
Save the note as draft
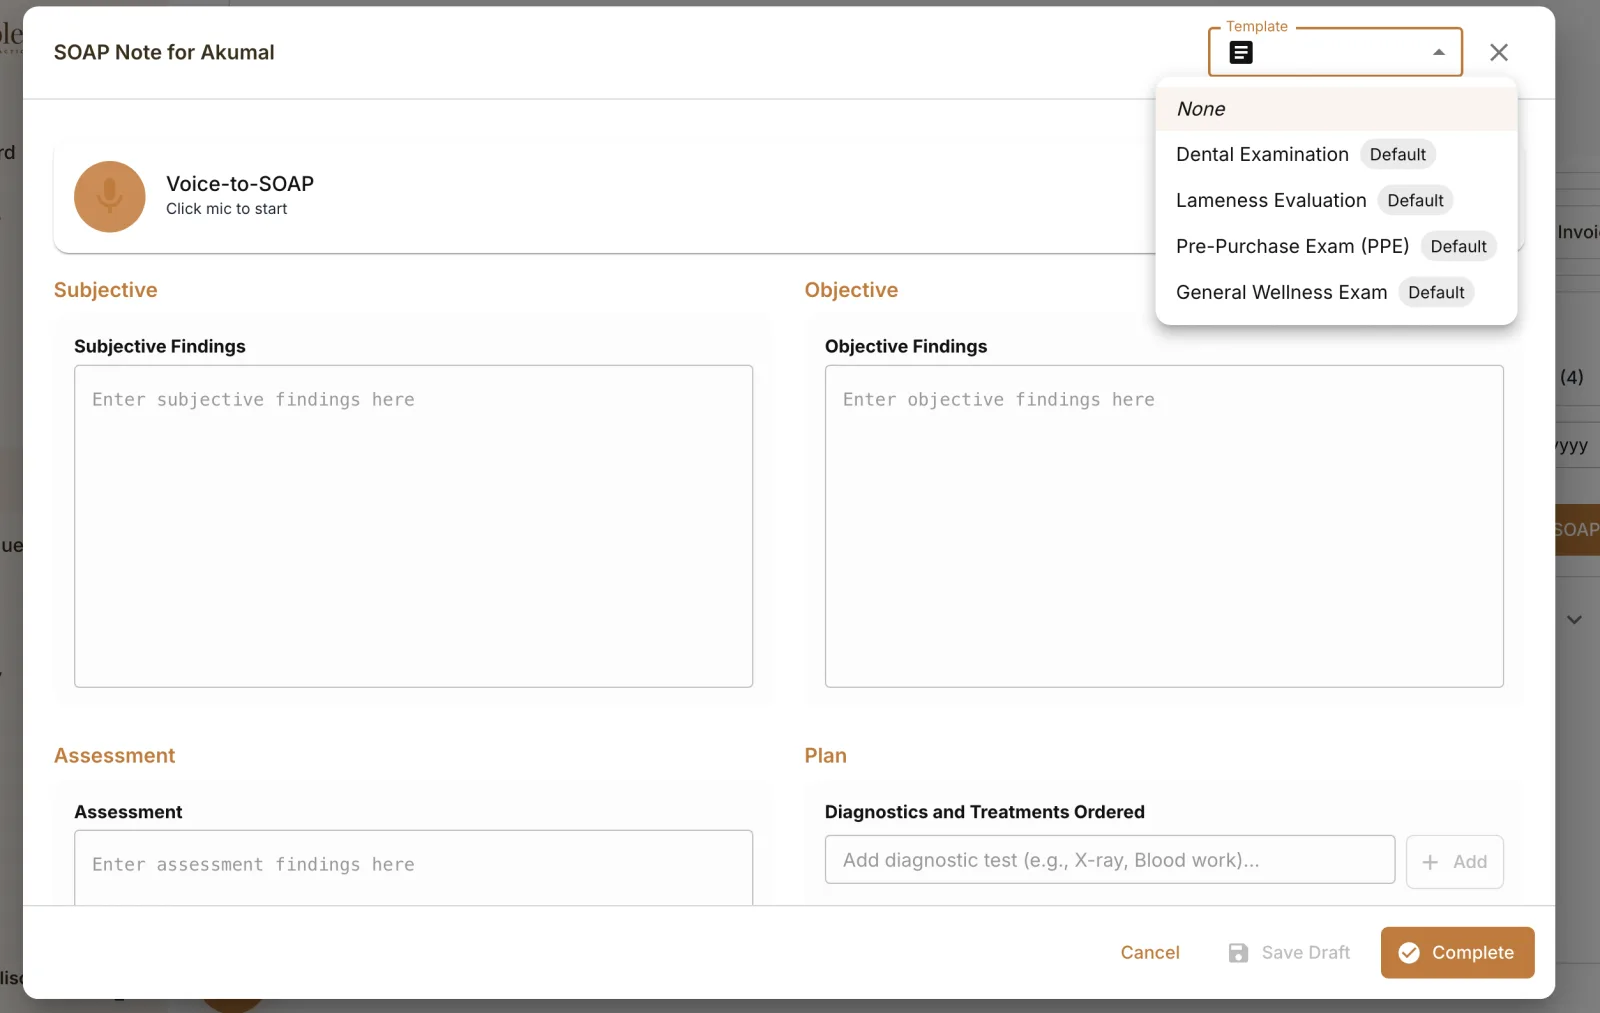1289,953
